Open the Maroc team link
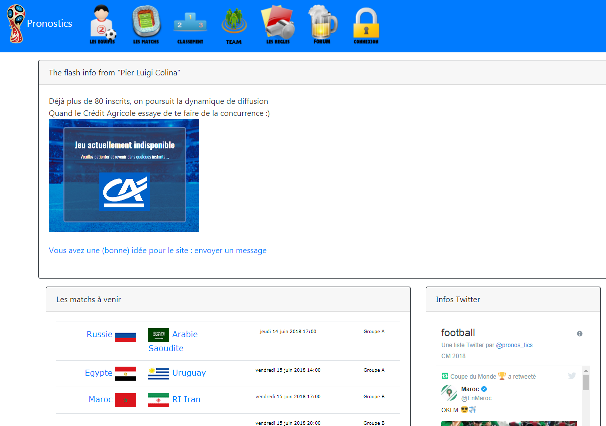Image resolution: width=606 pixels, height=426 pixels. click(x=99, y=399)
